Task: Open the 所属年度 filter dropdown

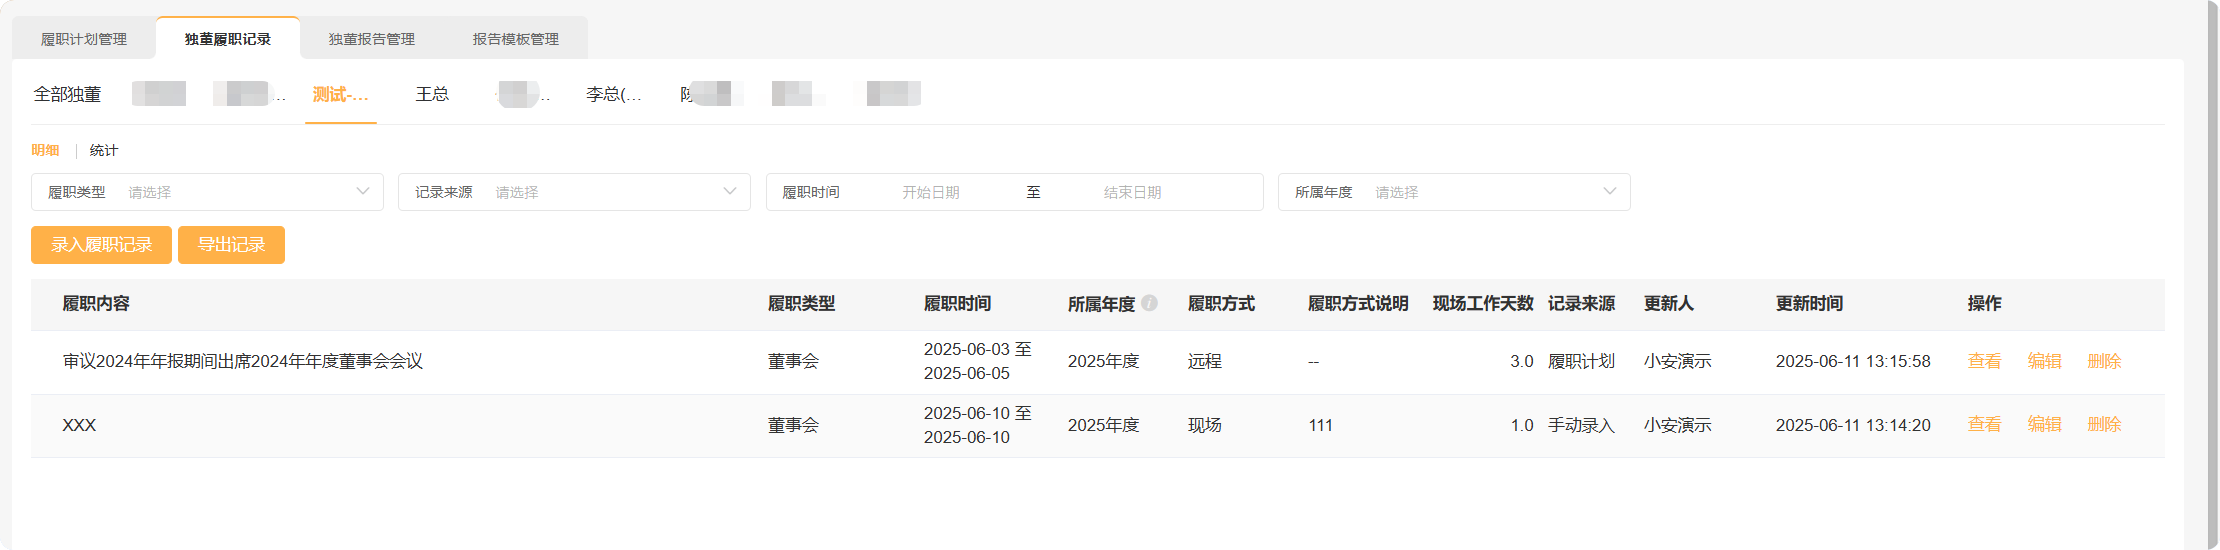Action: (x=1454, y=192)
